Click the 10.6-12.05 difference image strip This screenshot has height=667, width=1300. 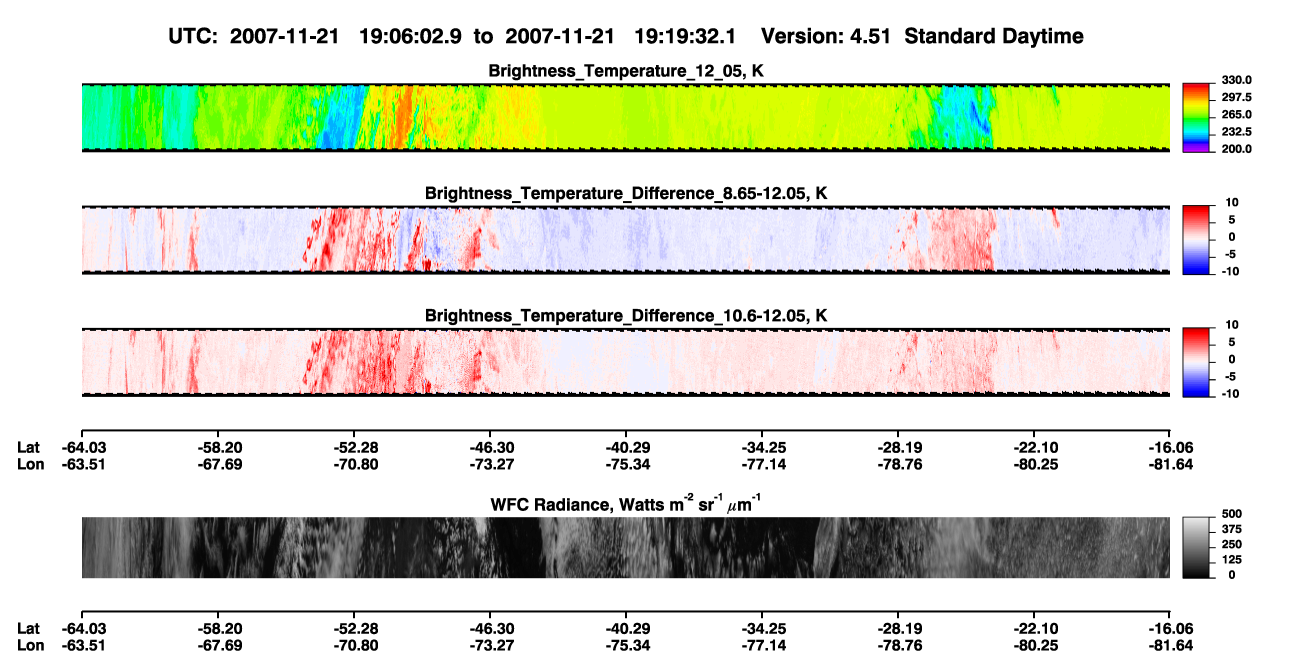coord(626,362)
